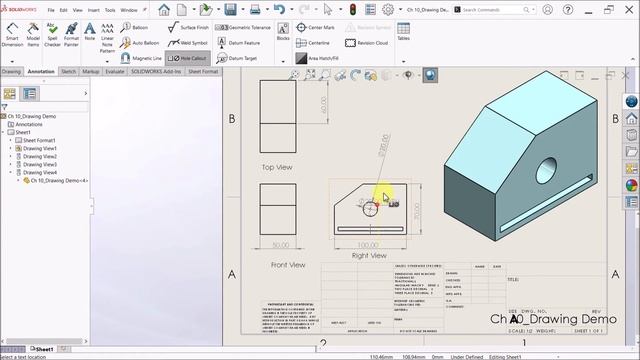
Task: Collapse the Drawing View4 tree node
Action: coord(11,173)
